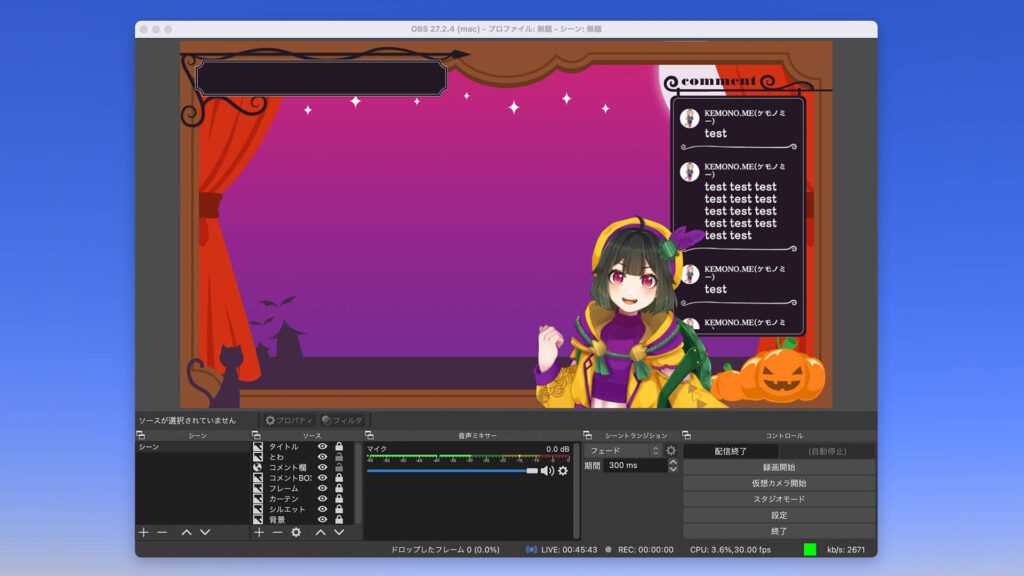Click the scene transition gear icon
Image resolution: width=1024 pixels, height=576 pixels.
671,450
